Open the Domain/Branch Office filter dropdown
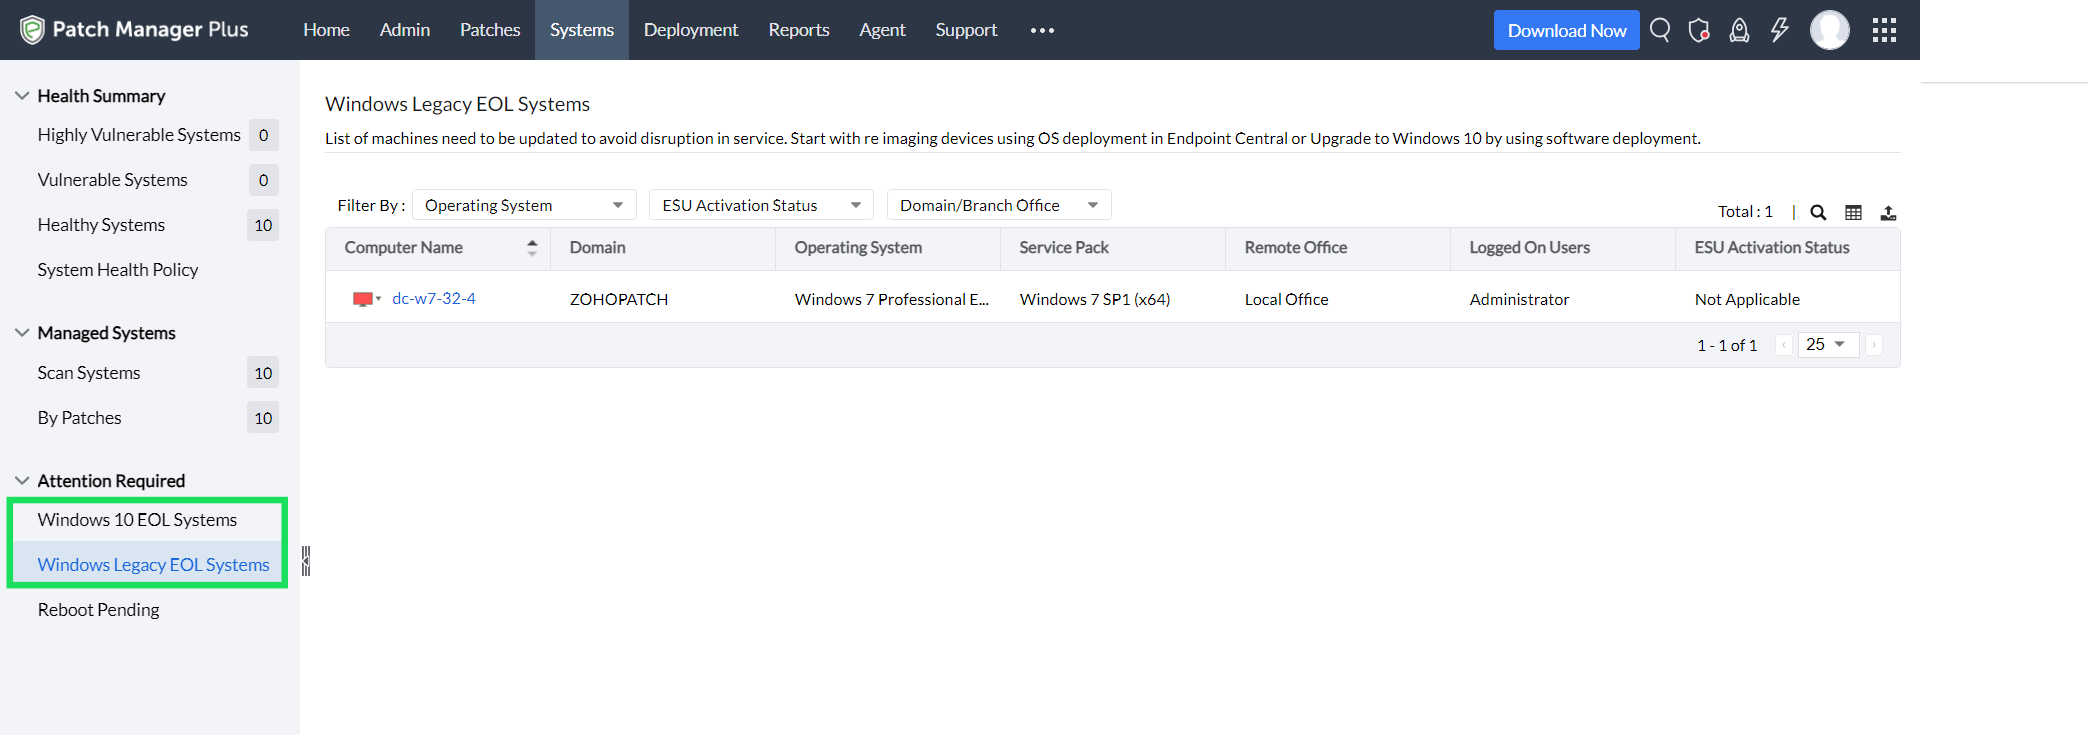This screenshot has height=735, width=2088. [998, 205]
